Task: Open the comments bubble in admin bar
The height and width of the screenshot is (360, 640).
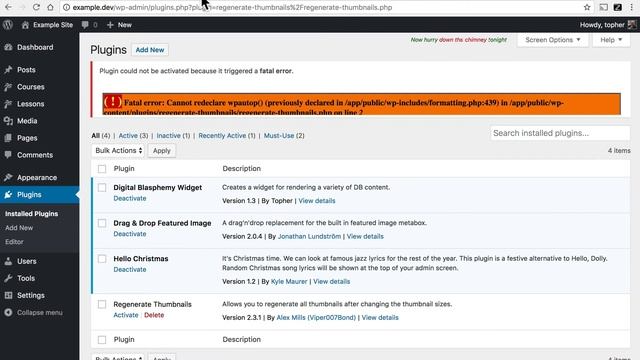Action: [85, 25]
